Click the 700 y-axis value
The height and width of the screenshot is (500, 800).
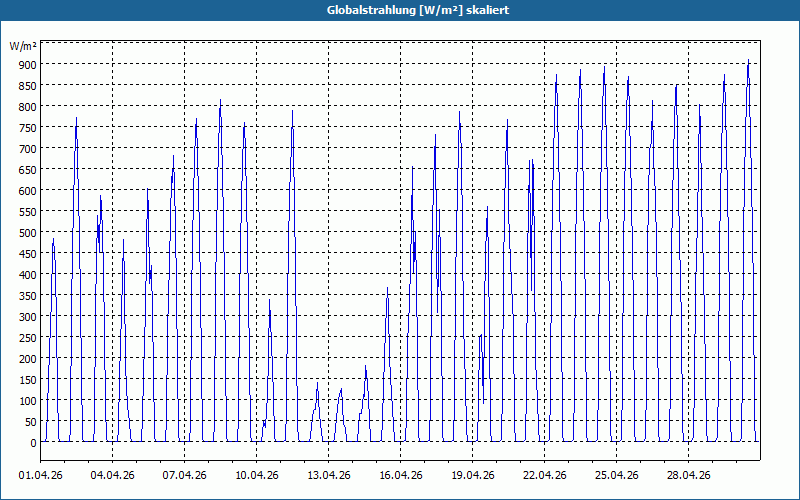pos(28,148)
